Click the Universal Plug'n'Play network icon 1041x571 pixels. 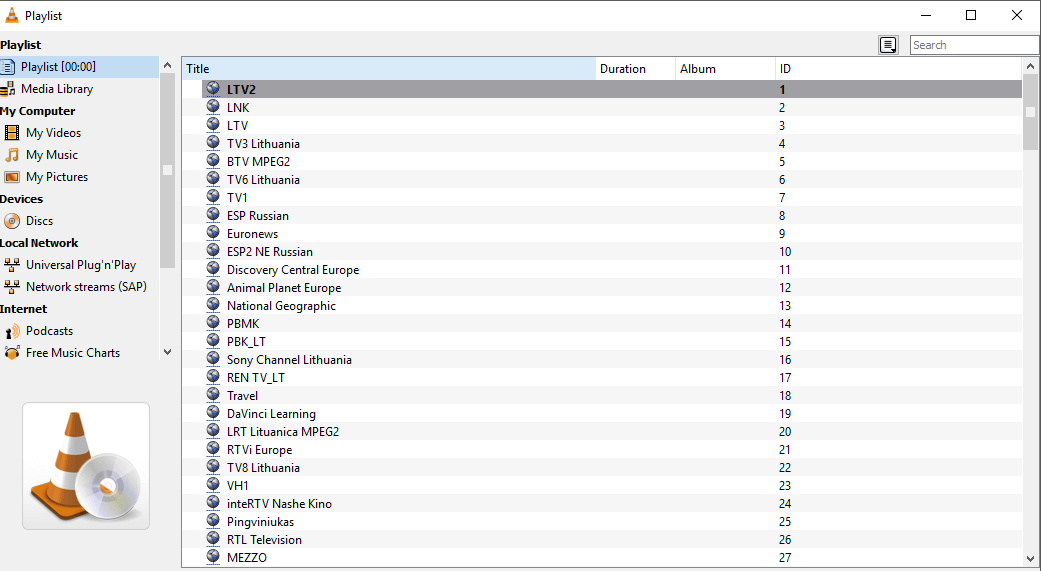(12, 265)
